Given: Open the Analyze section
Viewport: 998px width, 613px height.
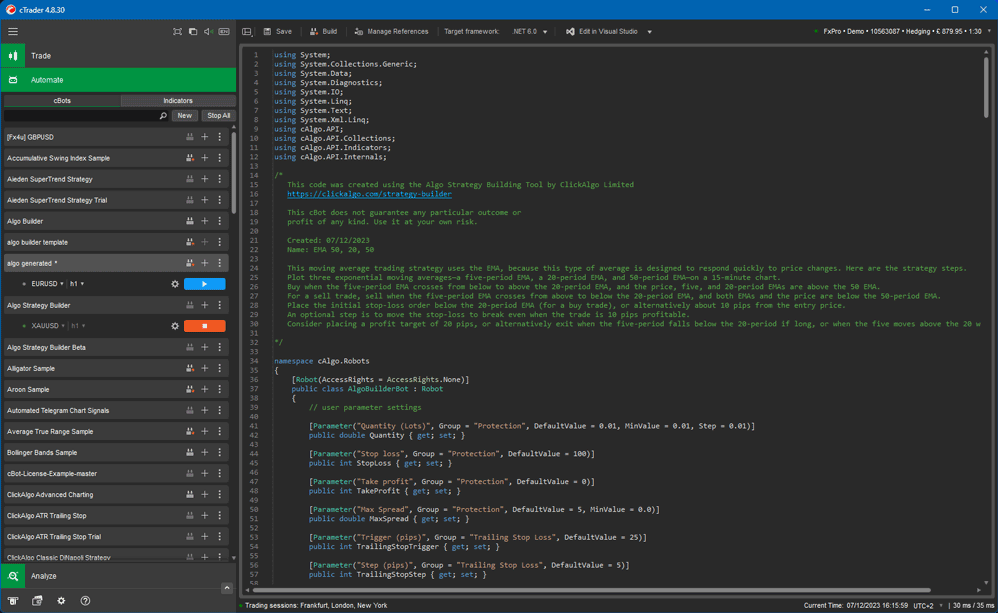Looking at the screenshot, I should 118,576.
